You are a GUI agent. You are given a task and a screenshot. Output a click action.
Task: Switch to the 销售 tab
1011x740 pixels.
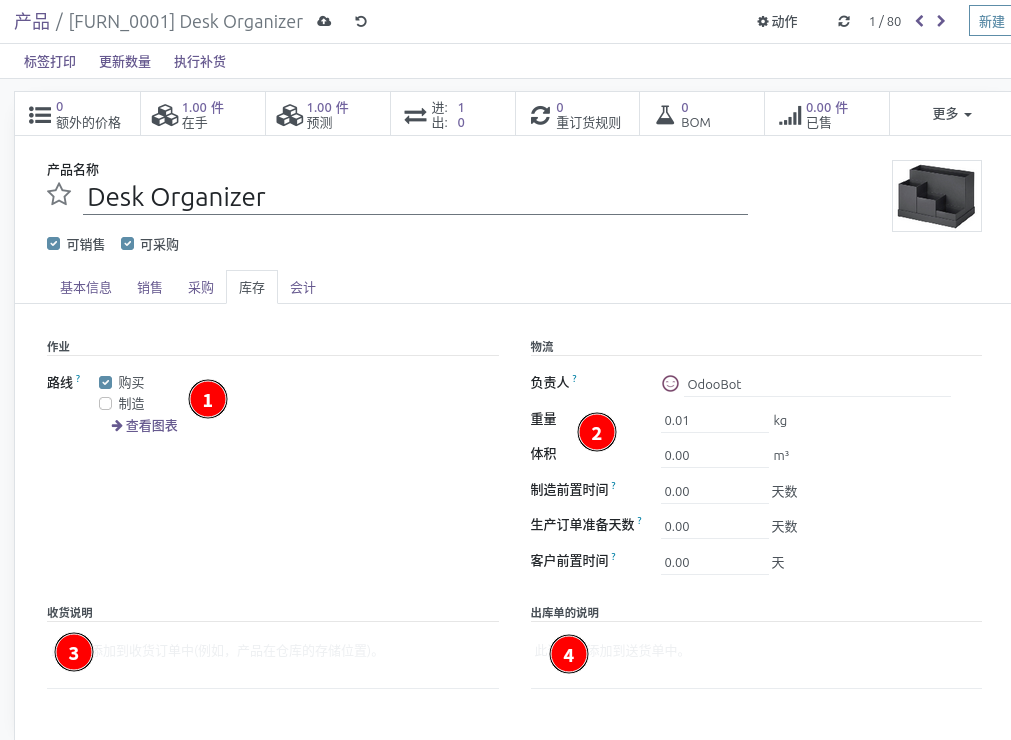pos(150,287)
